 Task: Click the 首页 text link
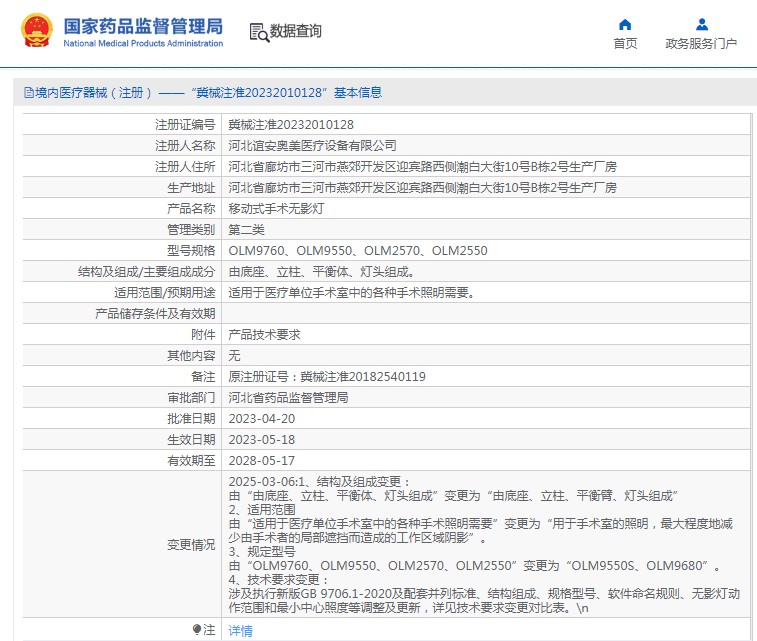pos(625,43)
